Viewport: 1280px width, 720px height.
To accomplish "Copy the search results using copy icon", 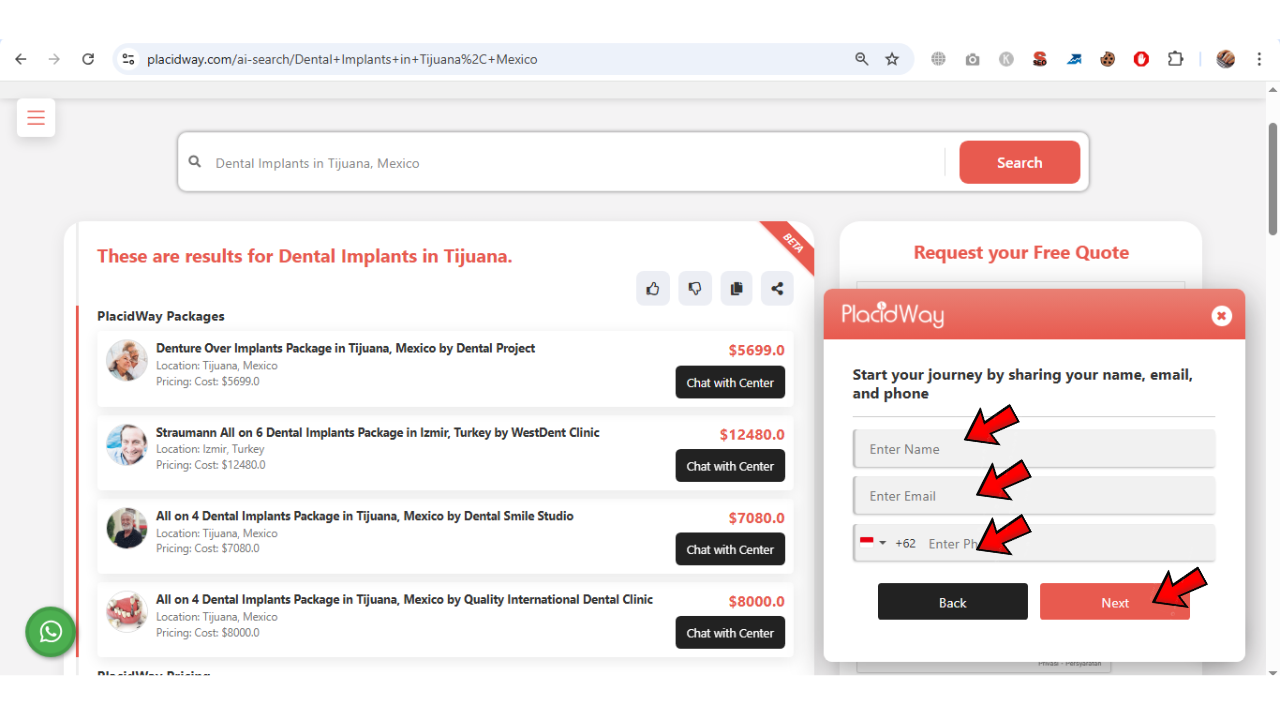I will (x=736, y=288).
